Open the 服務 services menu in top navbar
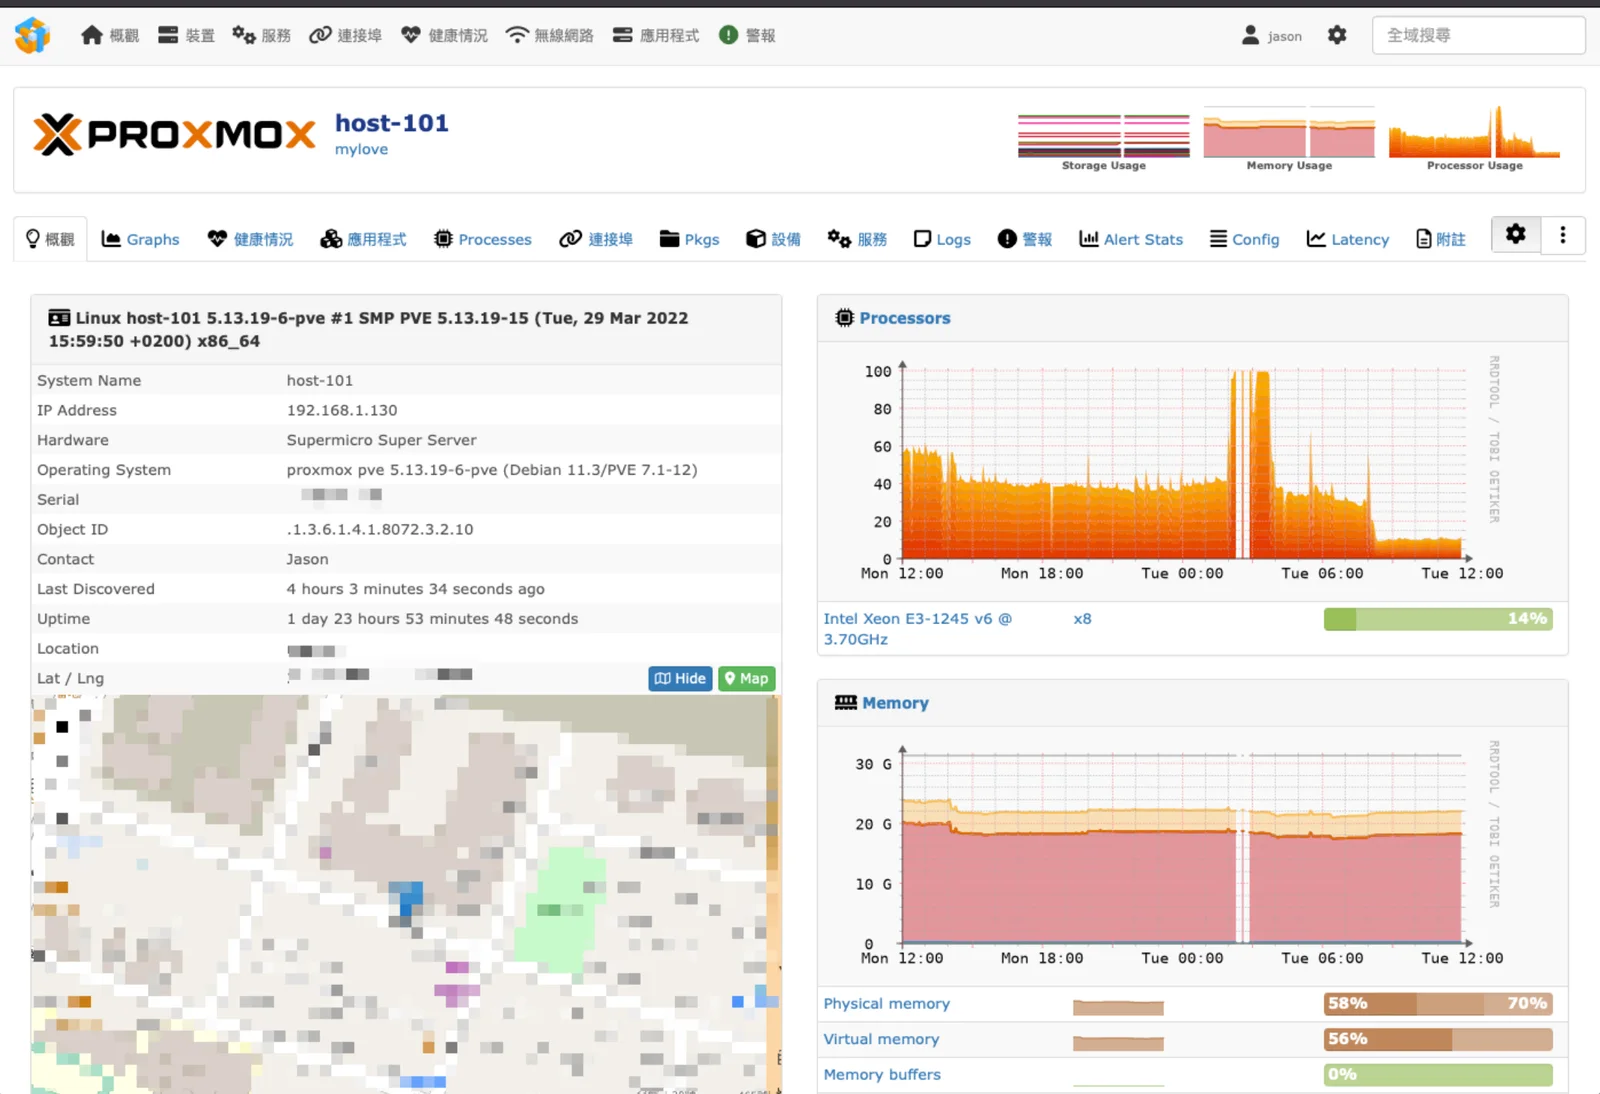1600x1094 pixels. [x=261, y=35]
